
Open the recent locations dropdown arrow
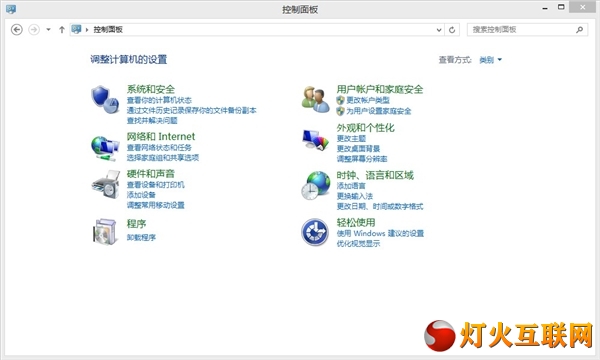click(48, 29)
